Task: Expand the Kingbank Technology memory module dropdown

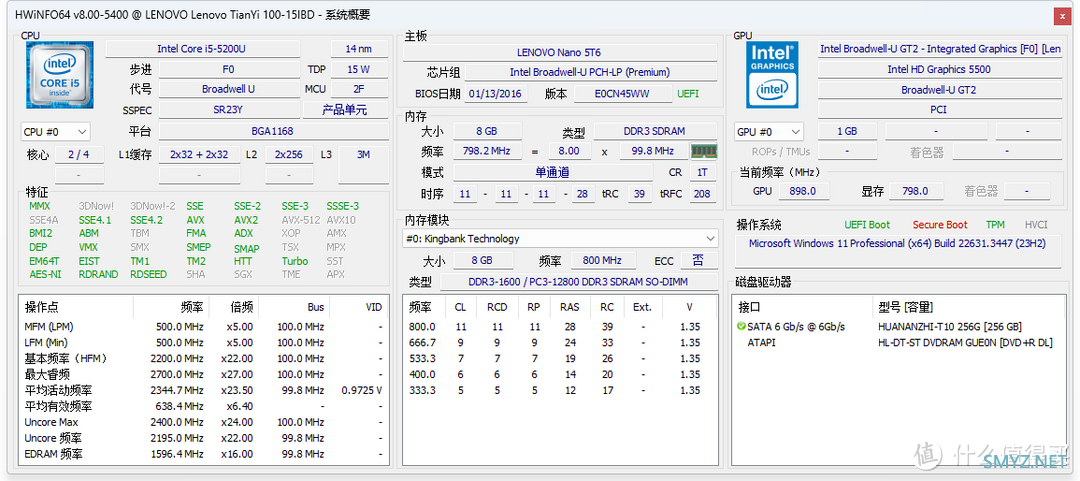Action: point(560,239)
